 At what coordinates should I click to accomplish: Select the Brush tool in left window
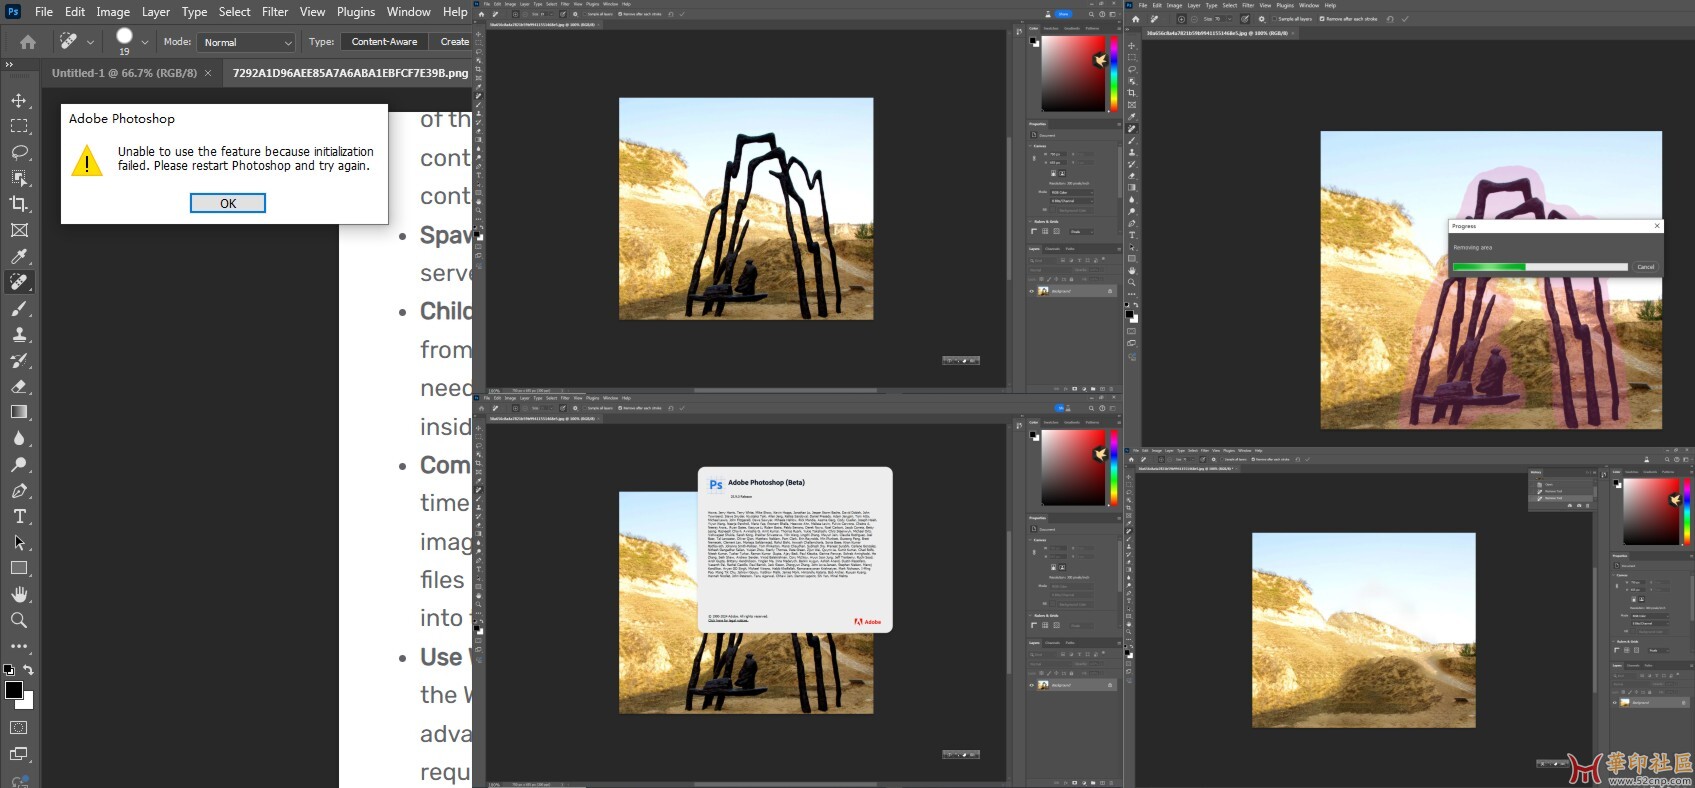click(x=19, y=309)
